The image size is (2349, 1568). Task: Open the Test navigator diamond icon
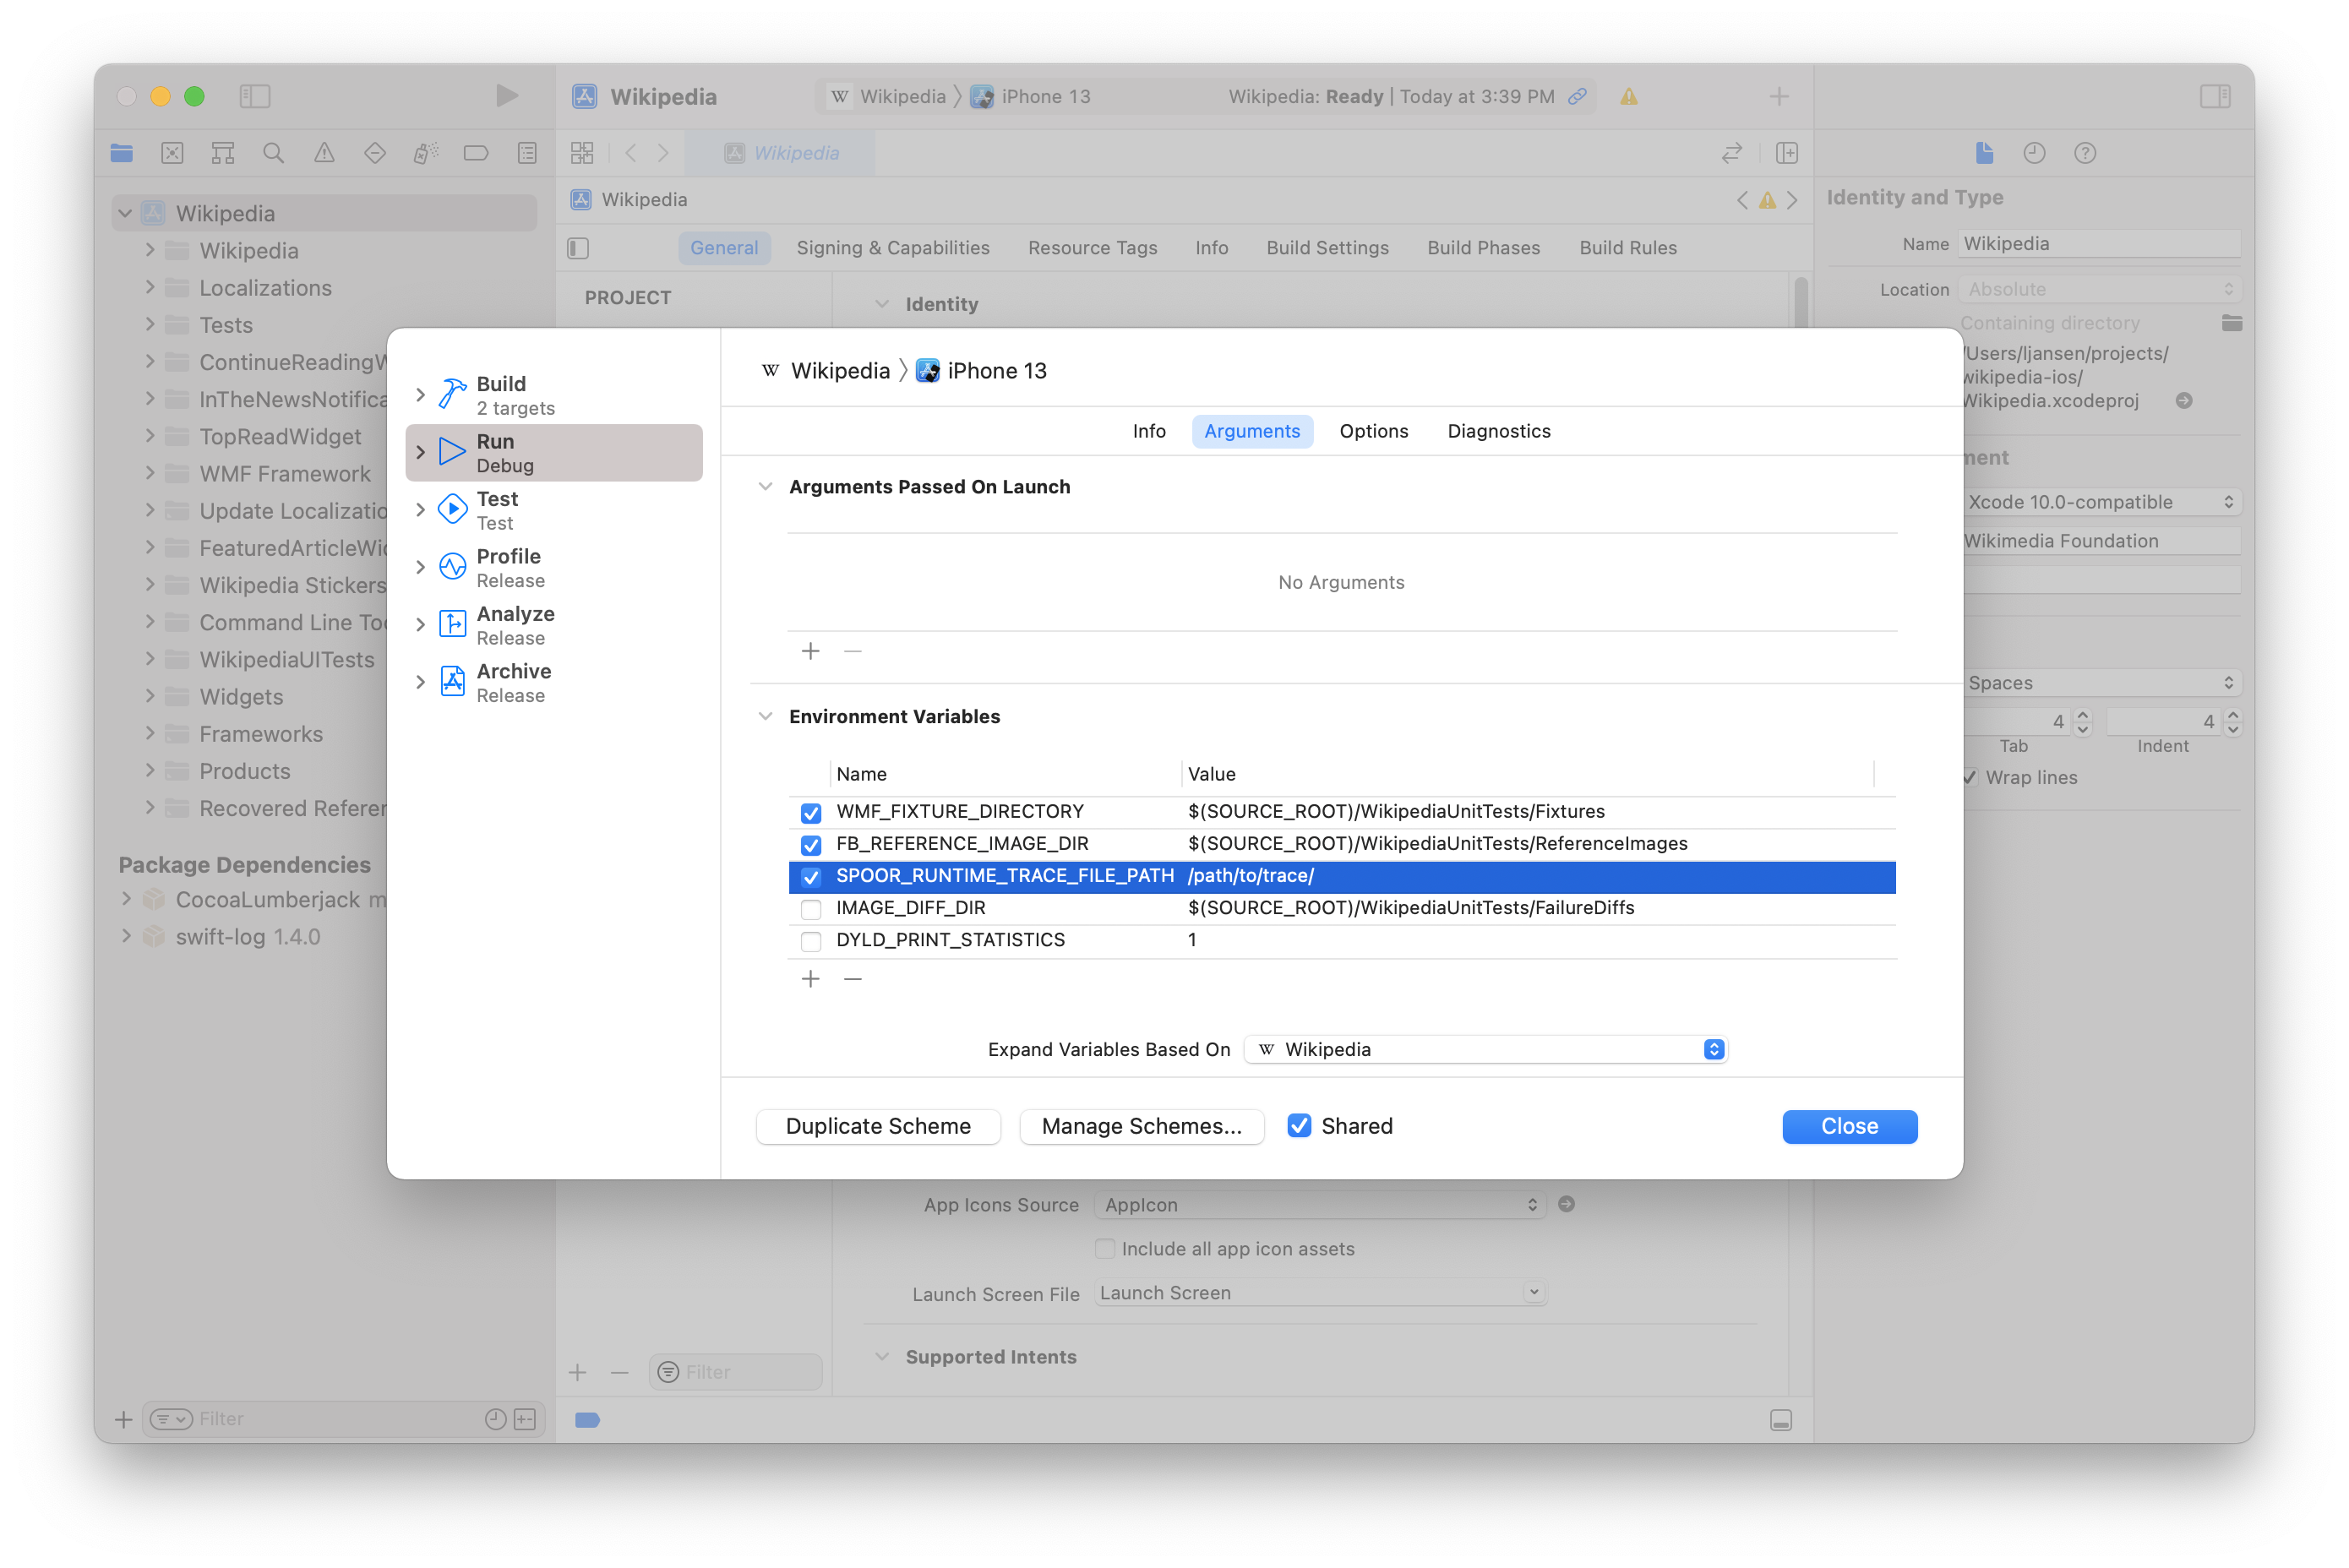click(375, 153)
